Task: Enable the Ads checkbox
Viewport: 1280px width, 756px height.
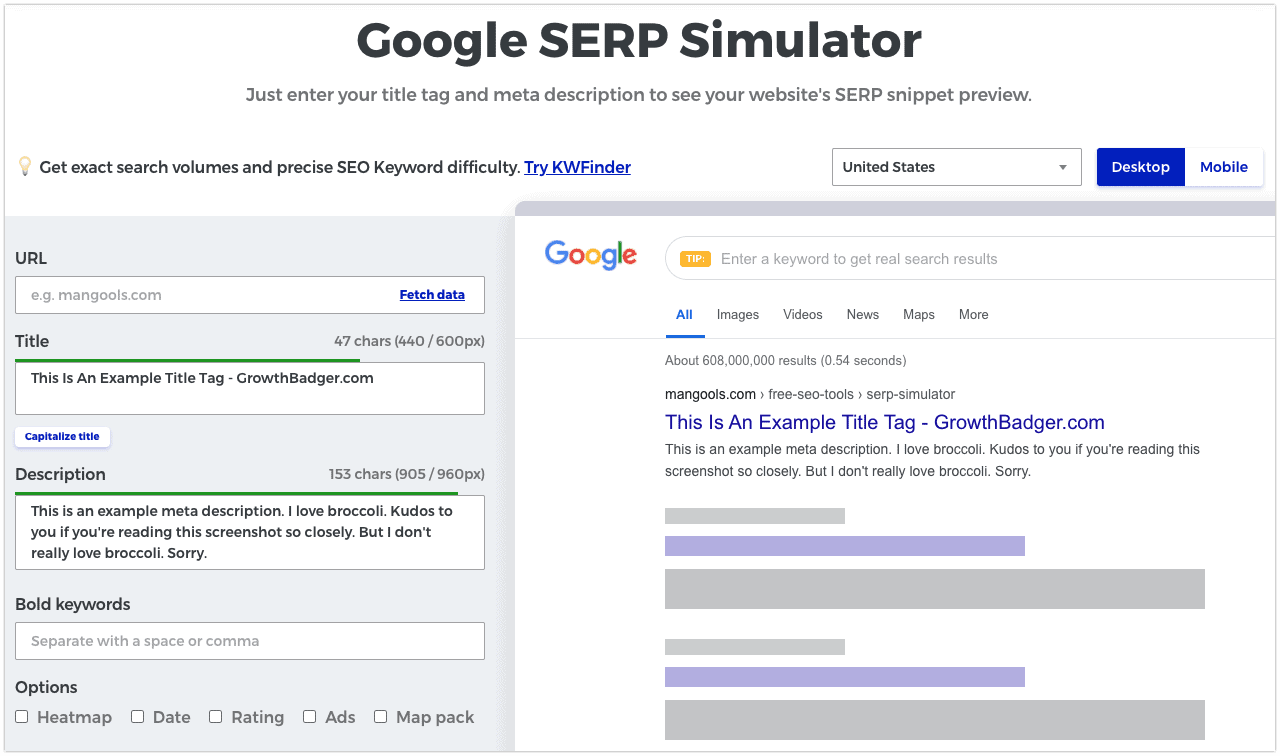Action: point(310,717)
